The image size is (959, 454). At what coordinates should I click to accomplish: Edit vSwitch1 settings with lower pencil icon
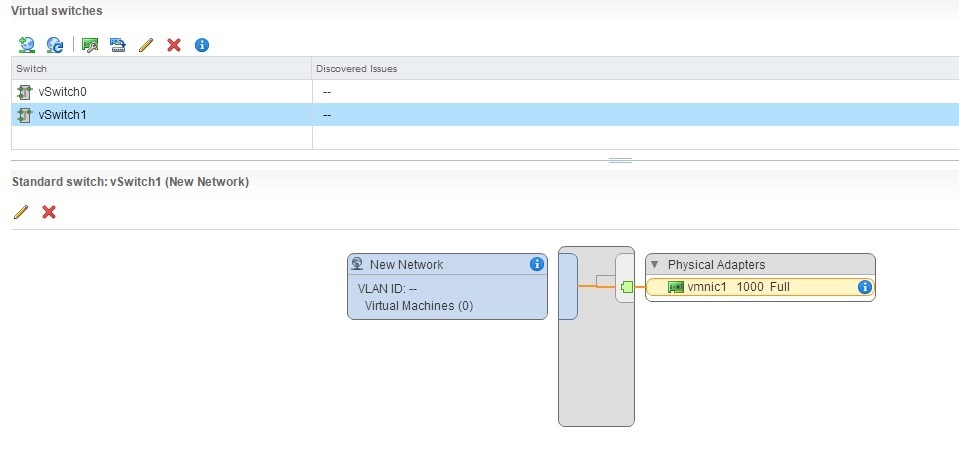[x=21, y=212]
